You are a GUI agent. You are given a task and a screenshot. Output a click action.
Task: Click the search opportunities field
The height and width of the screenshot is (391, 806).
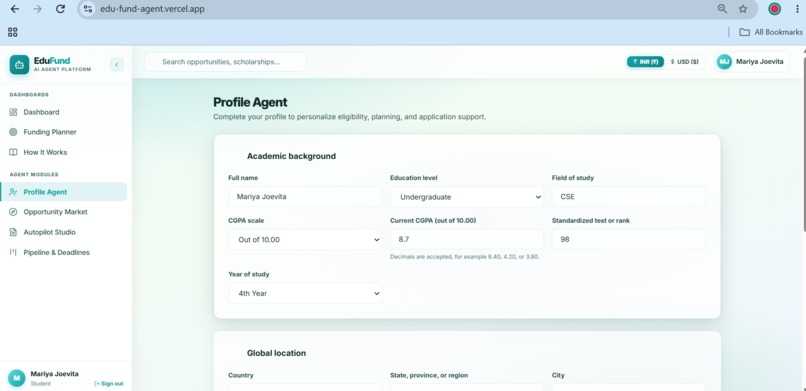tap(225, 62)
